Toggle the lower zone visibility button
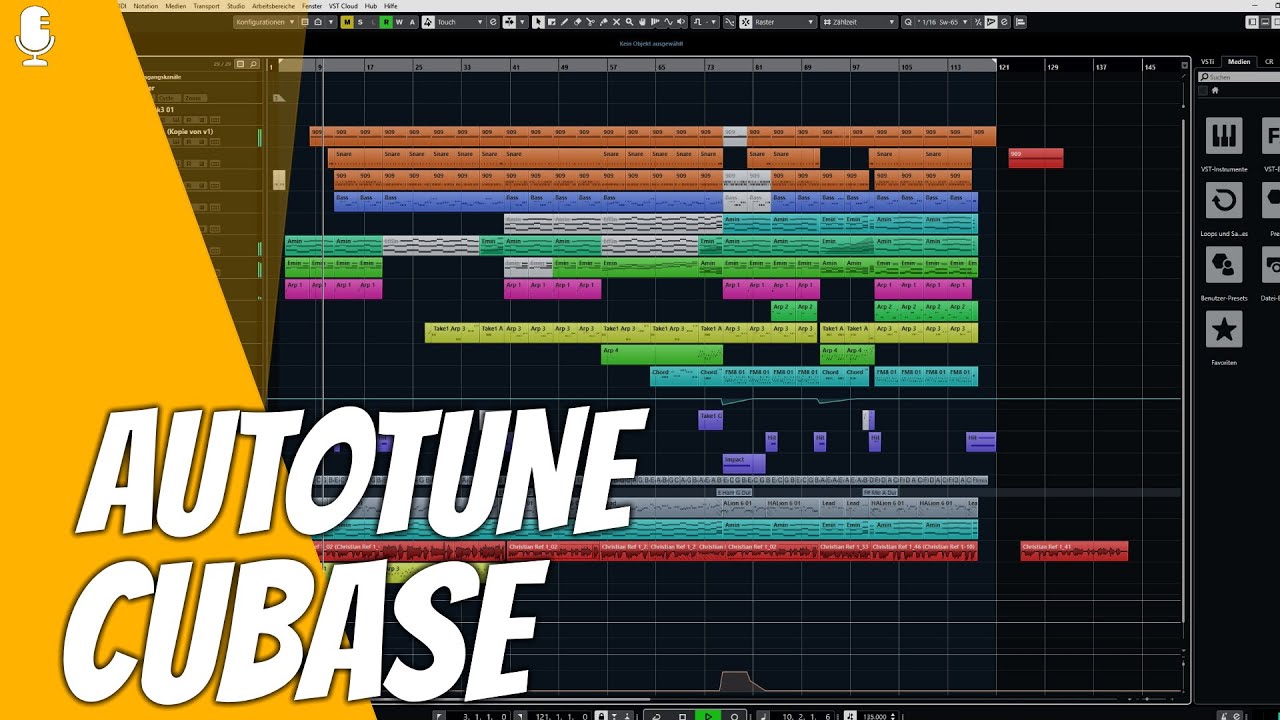 coord(1265,22)
